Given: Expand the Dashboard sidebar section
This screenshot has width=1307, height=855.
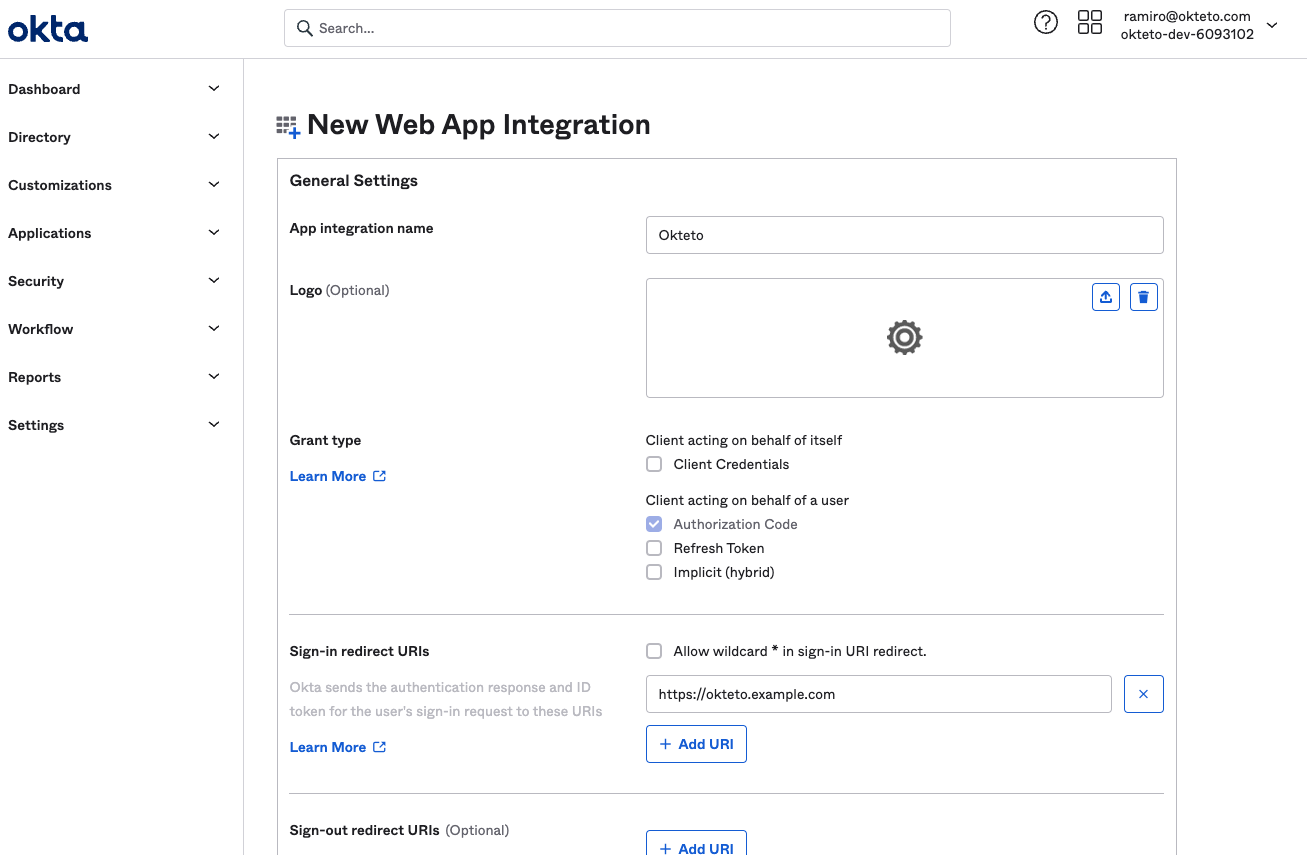Looking at the screenshot, I should (x=114, y=89).
